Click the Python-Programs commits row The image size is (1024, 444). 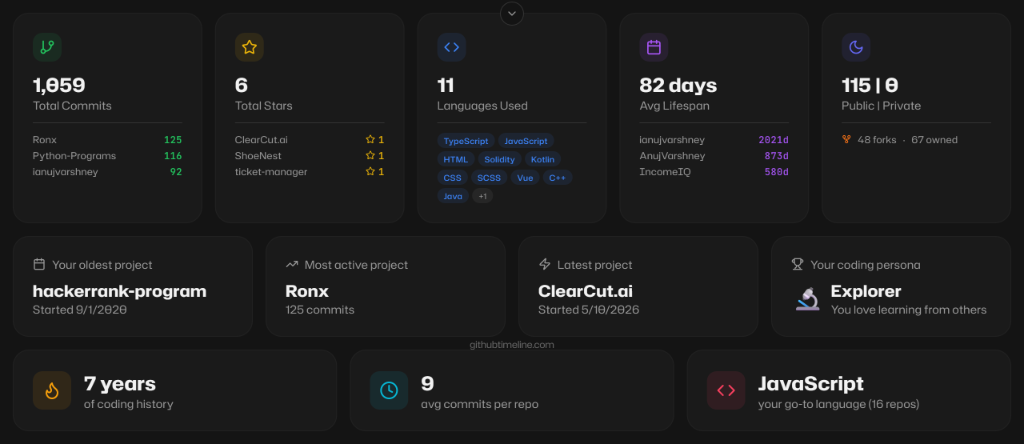click(x=107, y=156)
